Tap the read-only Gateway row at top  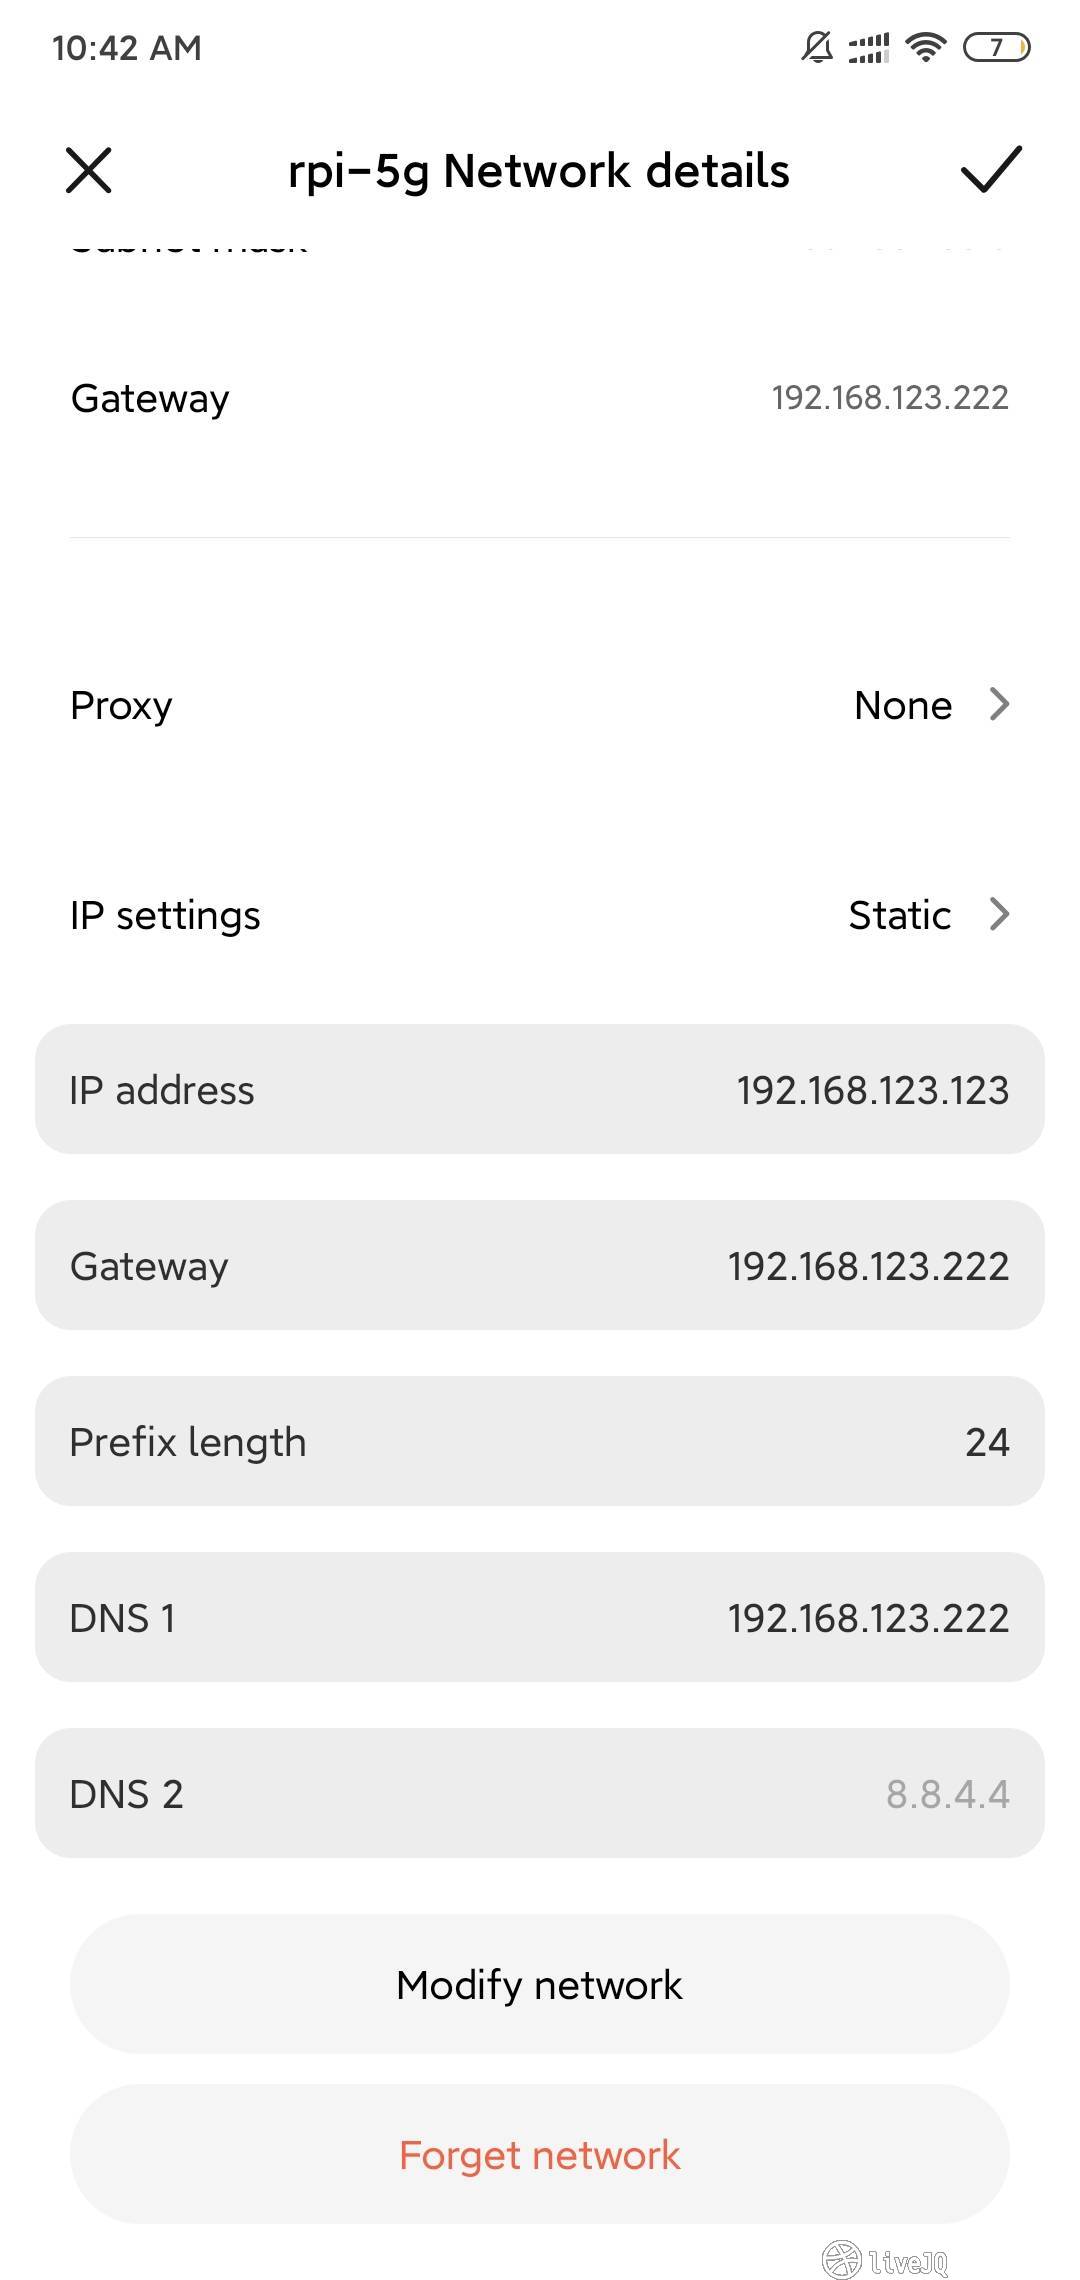click(x=540, y=398)
